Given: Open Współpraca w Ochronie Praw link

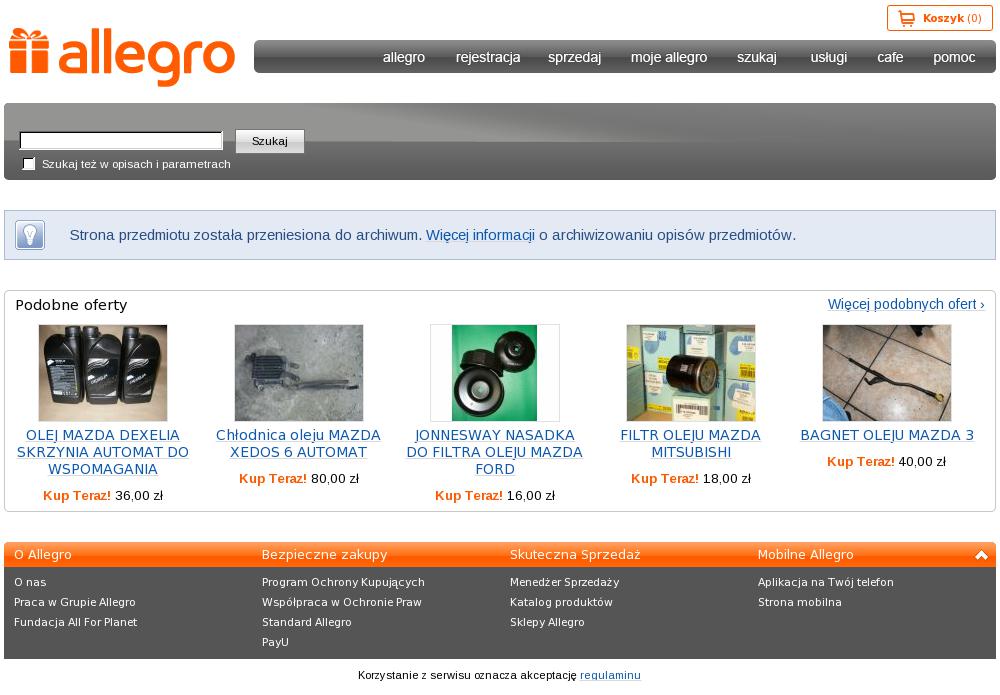Looking at the screenshot, I should pos(342,602).
